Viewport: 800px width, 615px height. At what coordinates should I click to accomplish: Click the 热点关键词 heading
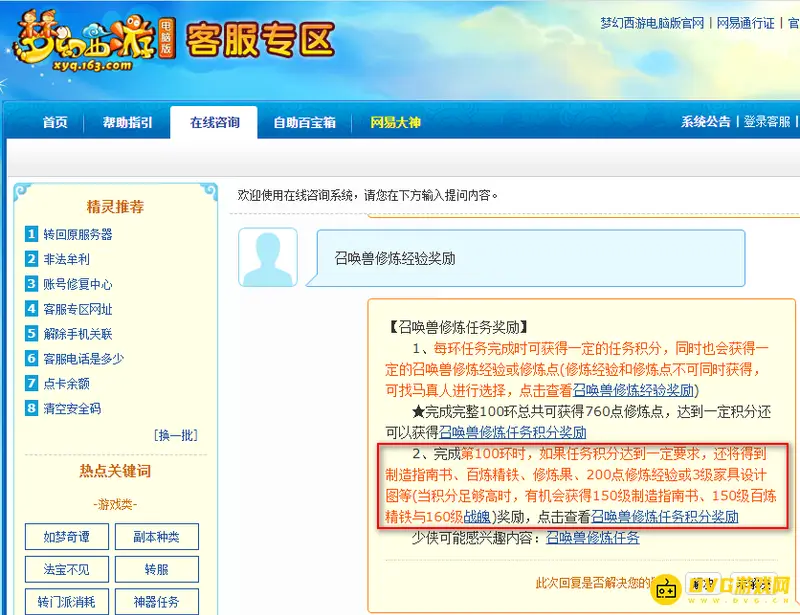(115, 471)
